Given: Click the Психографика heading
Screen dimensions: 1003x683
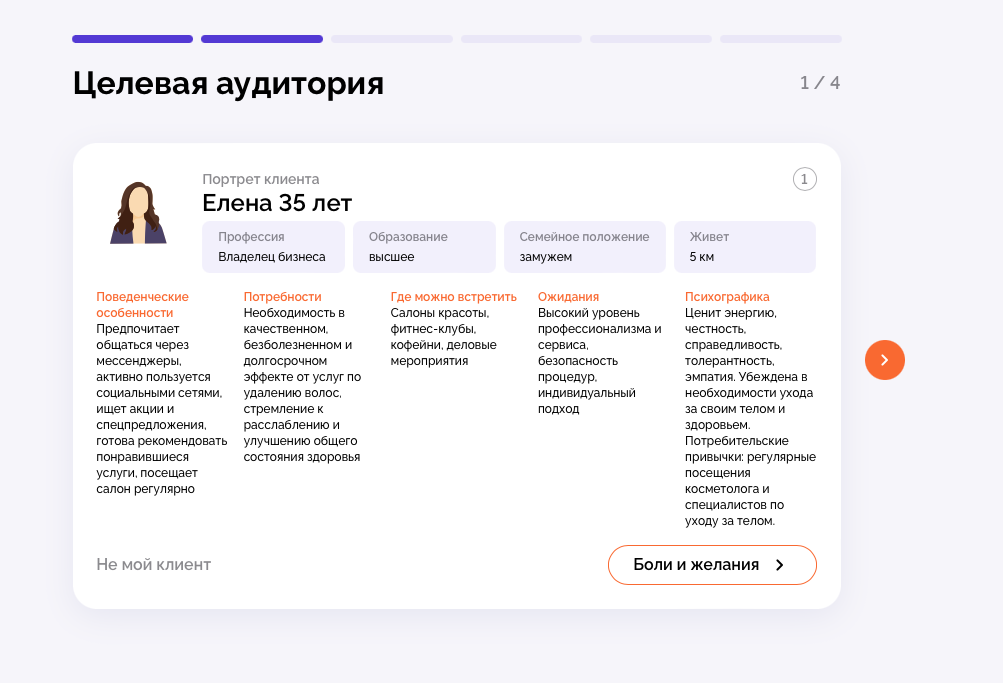Looking at the screenshot, I should [x=727, y=297].
